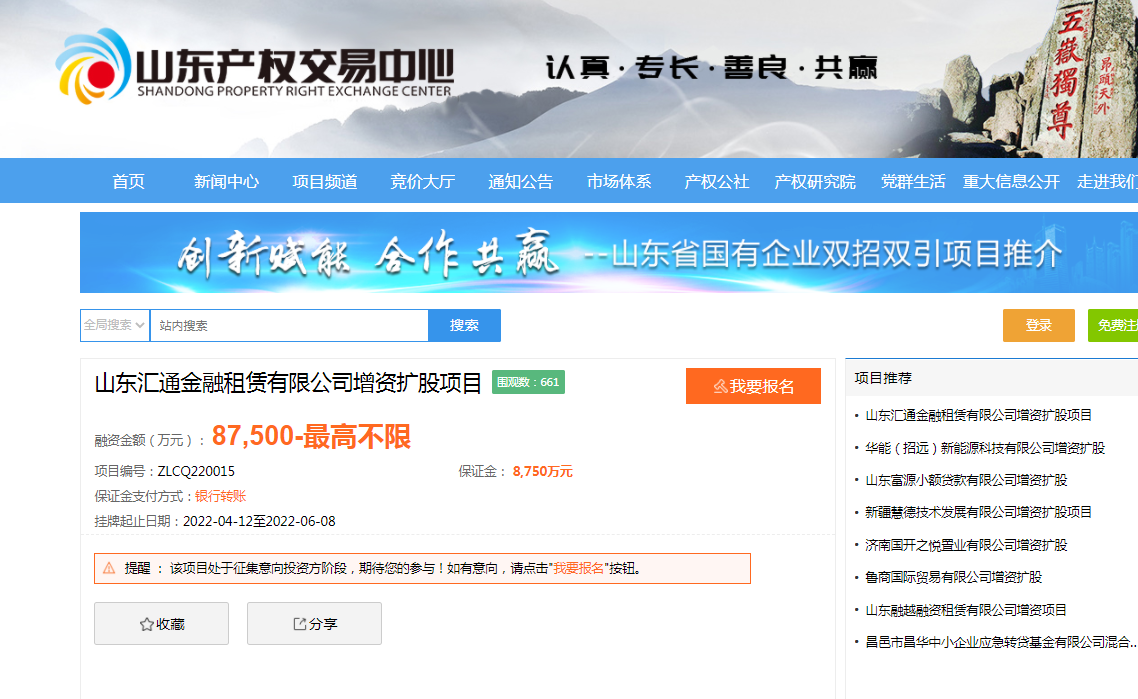Open the 产权研究院 menu
The image size is (1138, 699).
tap(814, 181)
